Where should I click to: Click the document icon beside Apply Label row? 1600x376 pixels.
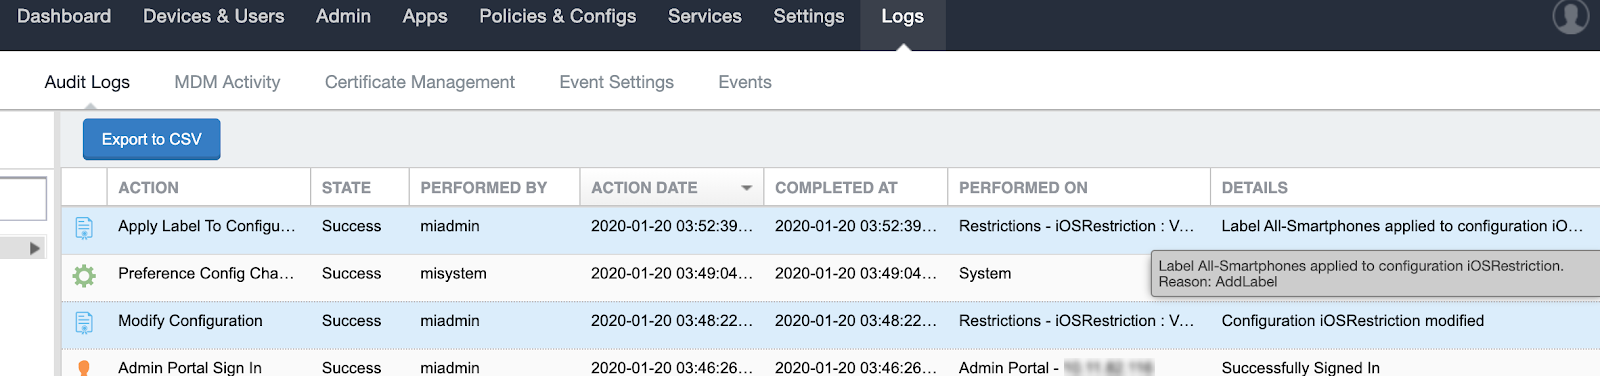84,228
